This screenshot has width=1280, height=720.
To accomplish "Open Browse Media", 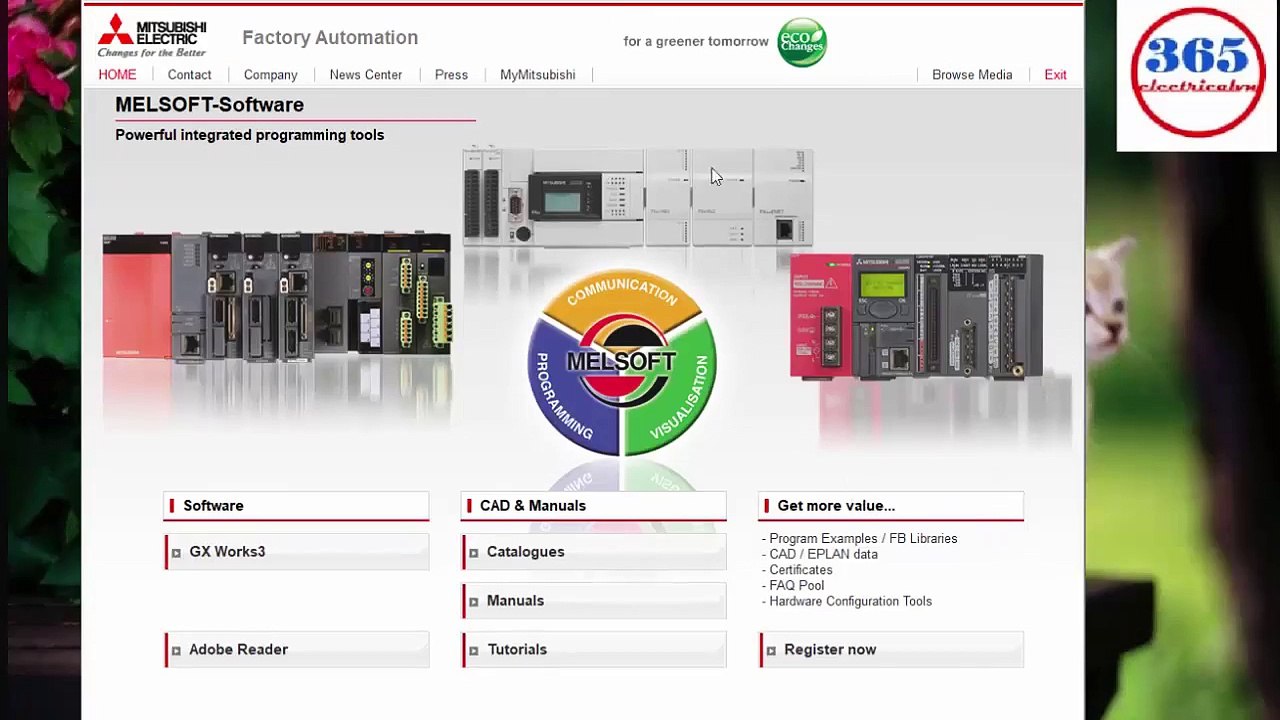I will coord(972,75).
